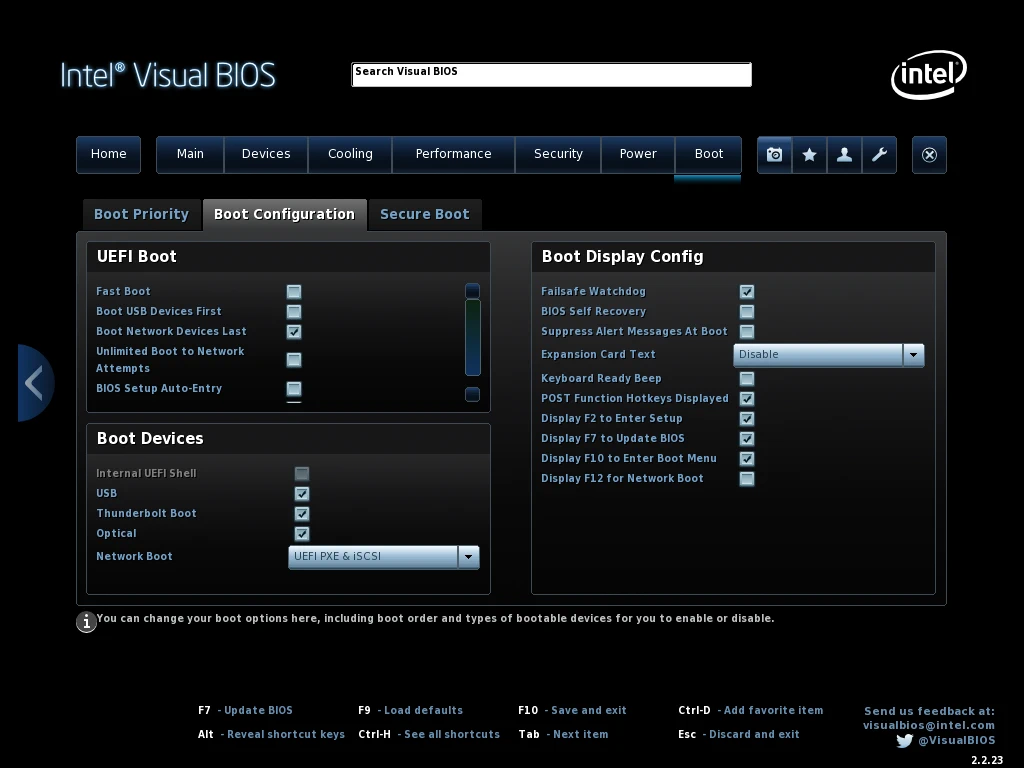Enable the Fast Boot checkbox

pyautogui.click(x=294, y=292)
